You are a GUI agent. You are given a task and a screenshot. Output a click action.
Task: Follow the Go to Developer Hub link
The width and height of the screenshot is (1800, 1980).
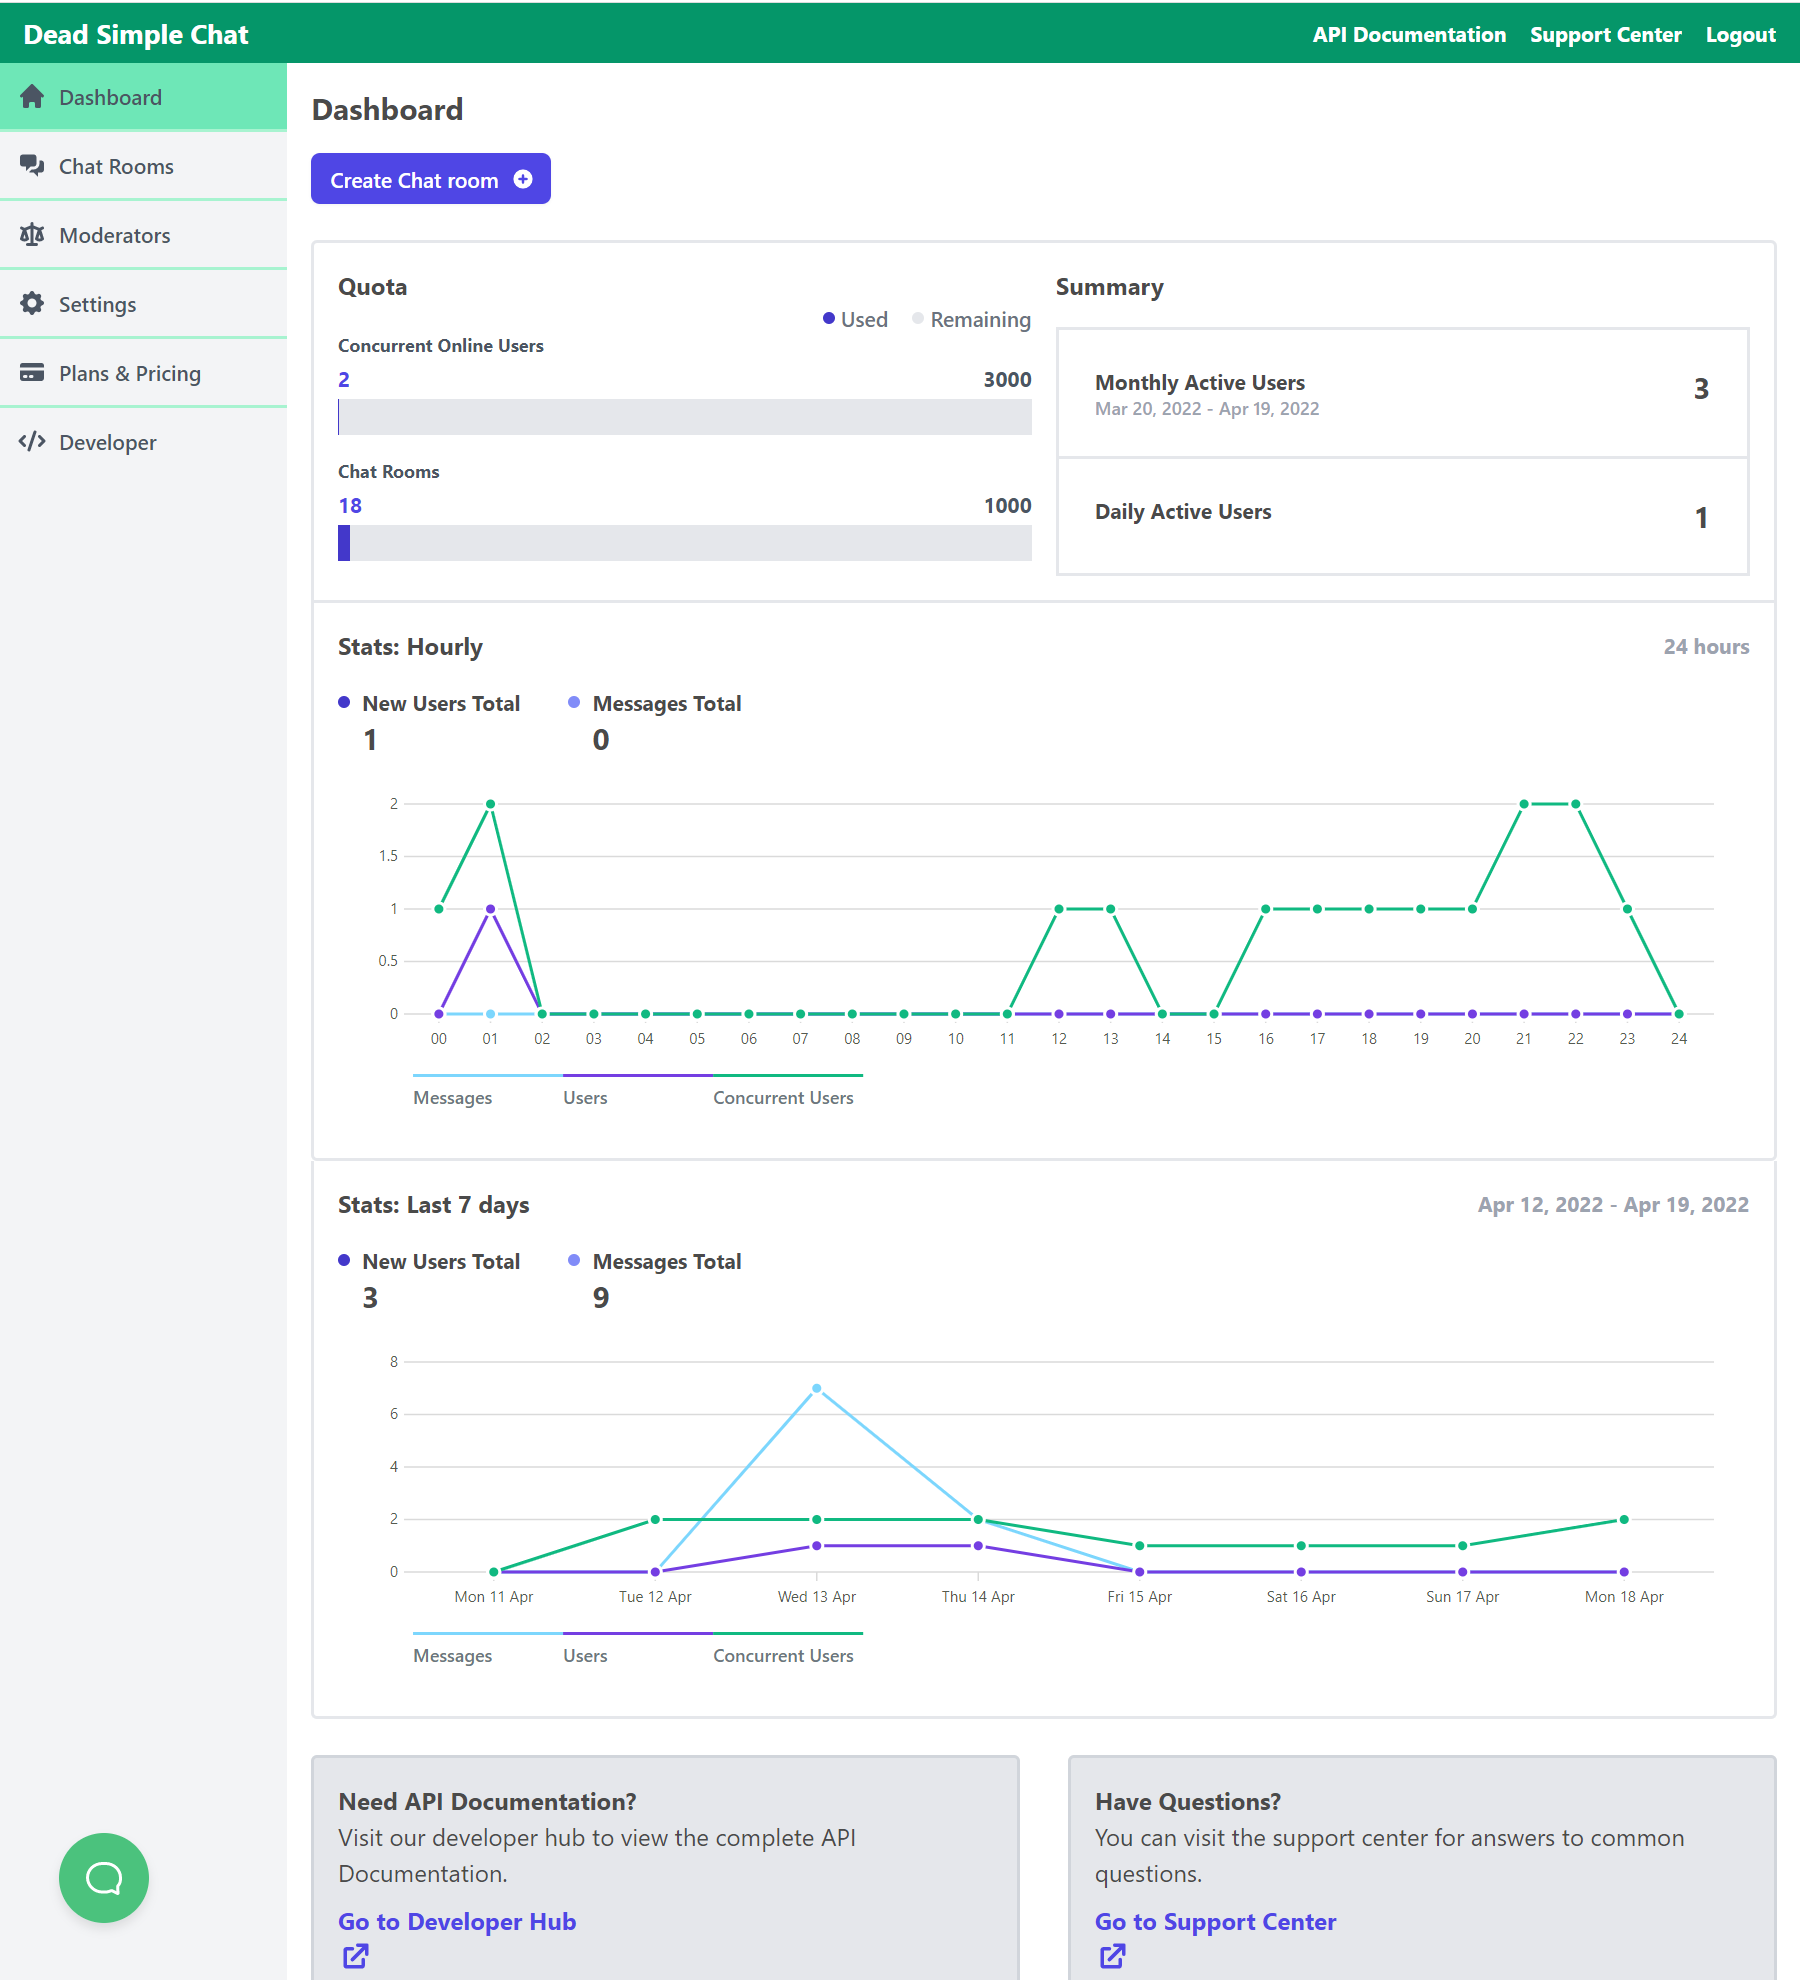[x=457, y=1921]
